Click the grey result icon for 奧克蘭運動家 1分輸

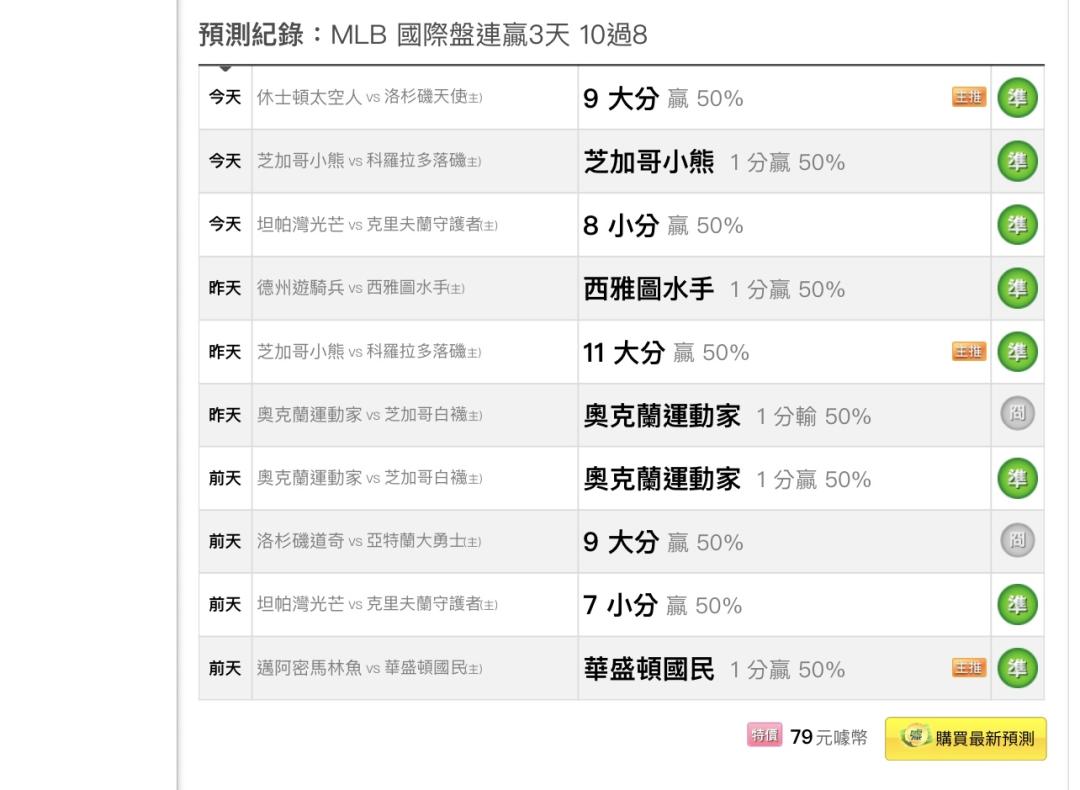(x=1019, y=415)
